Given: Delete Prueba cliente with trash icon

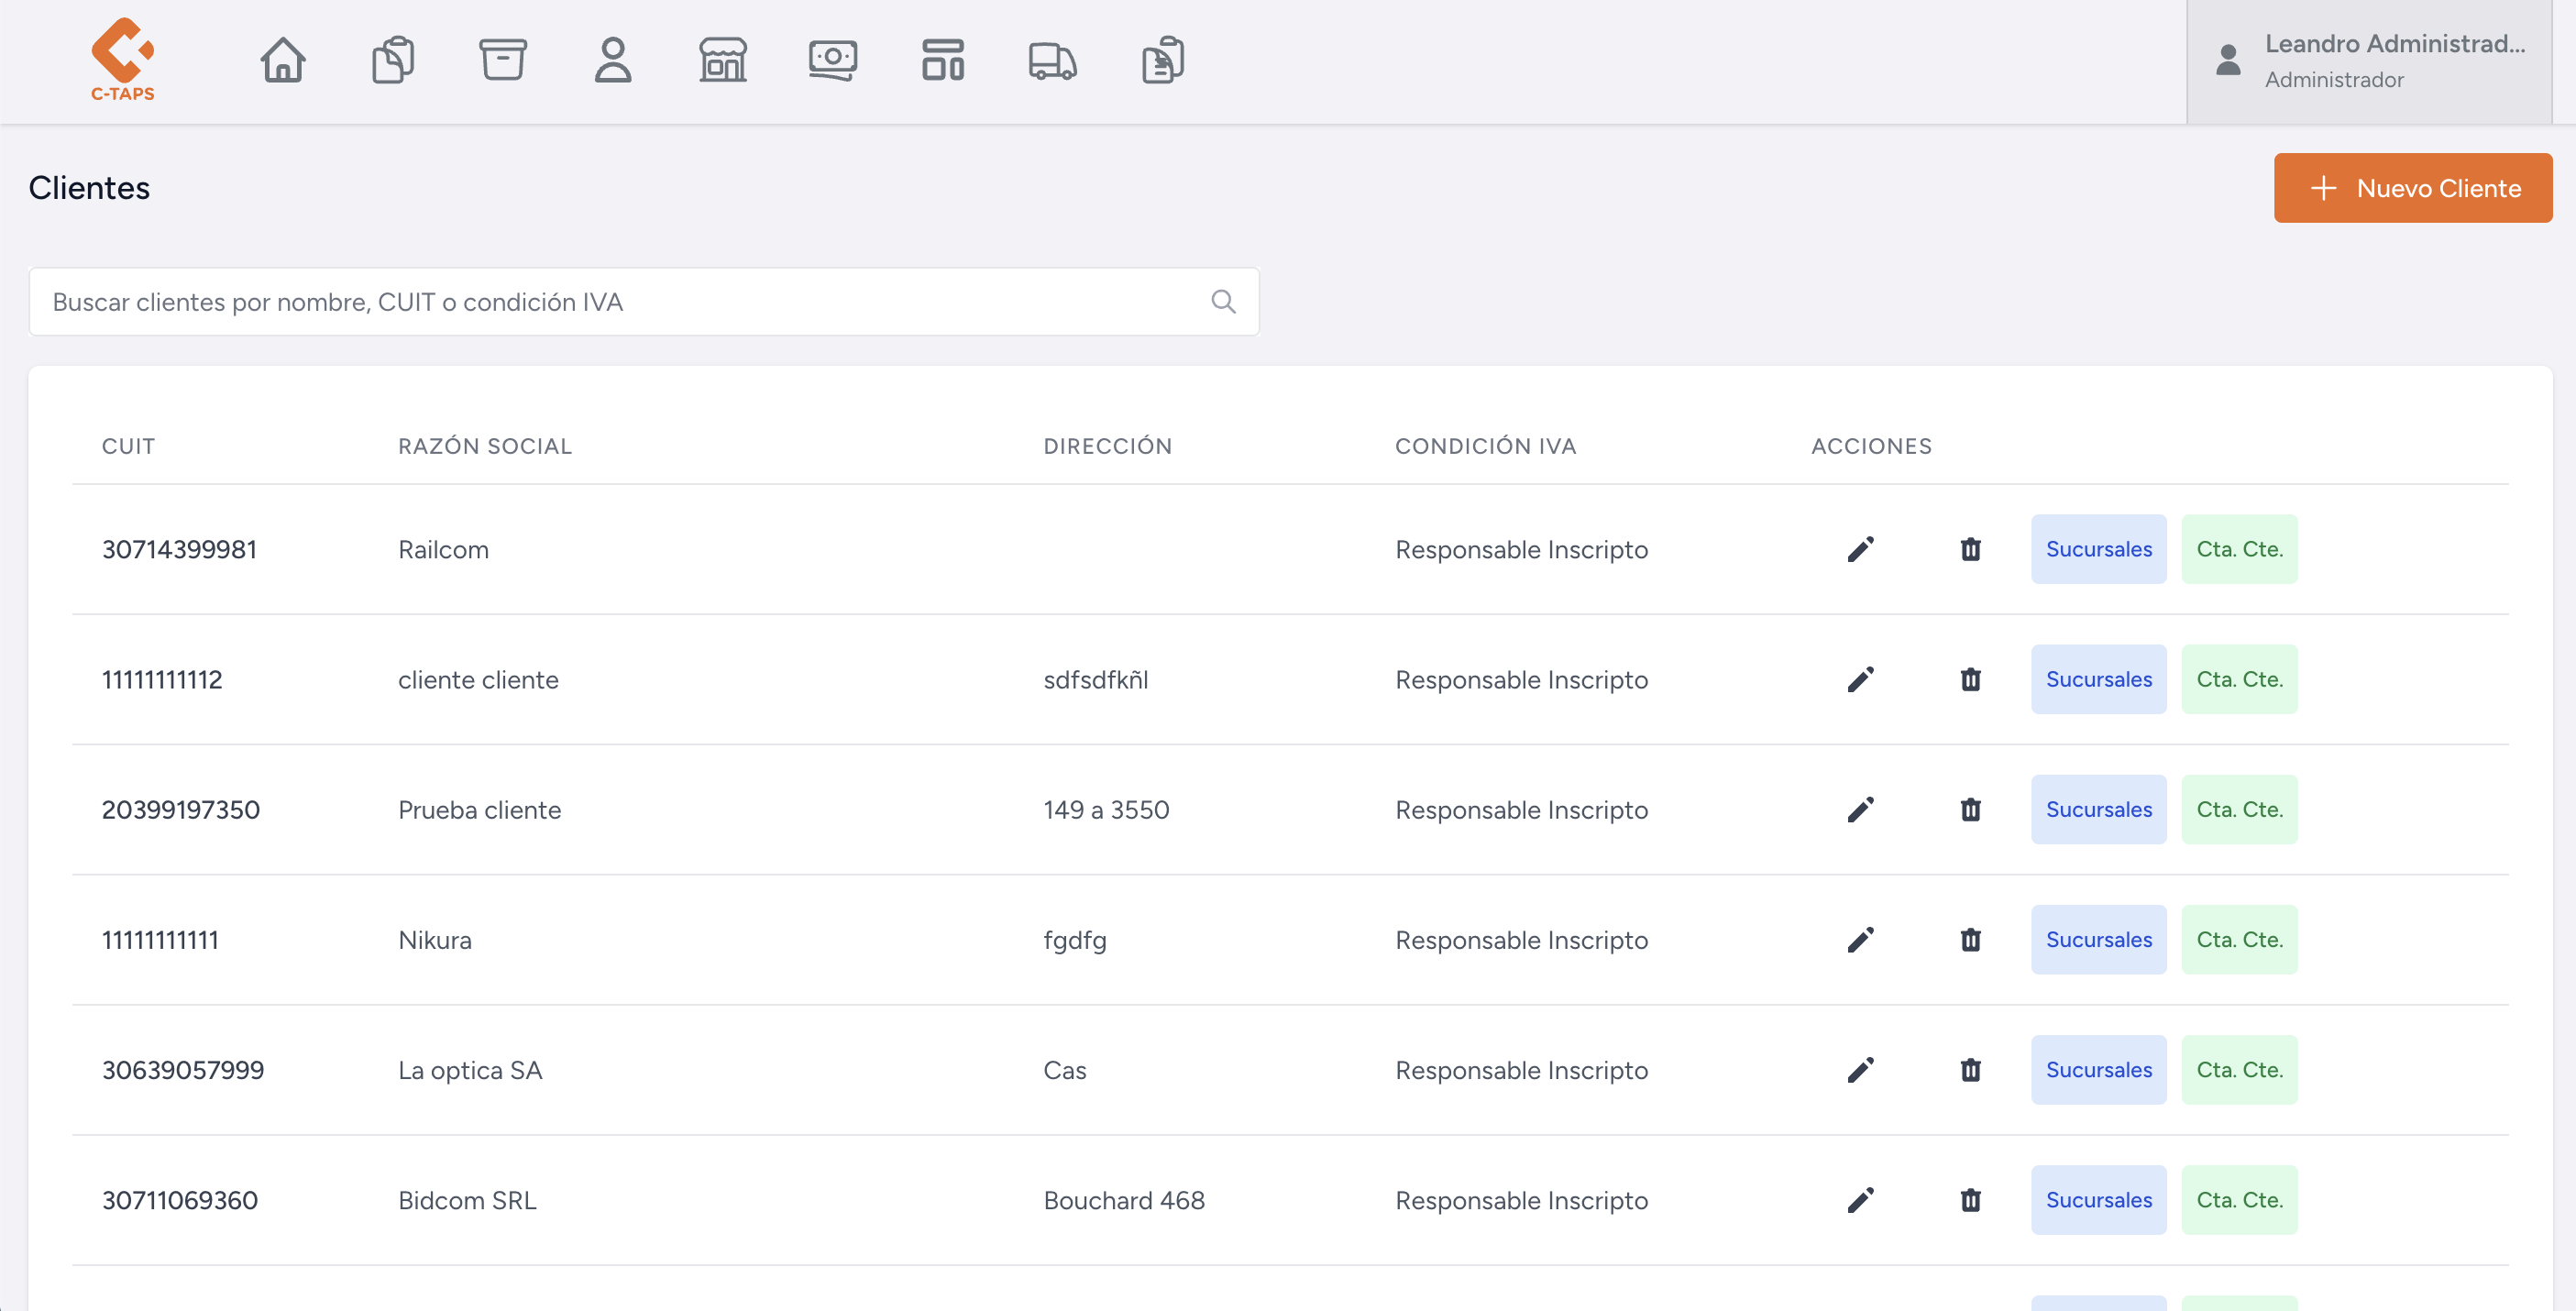Looking at the screenshot, I should coord(1970,810).
